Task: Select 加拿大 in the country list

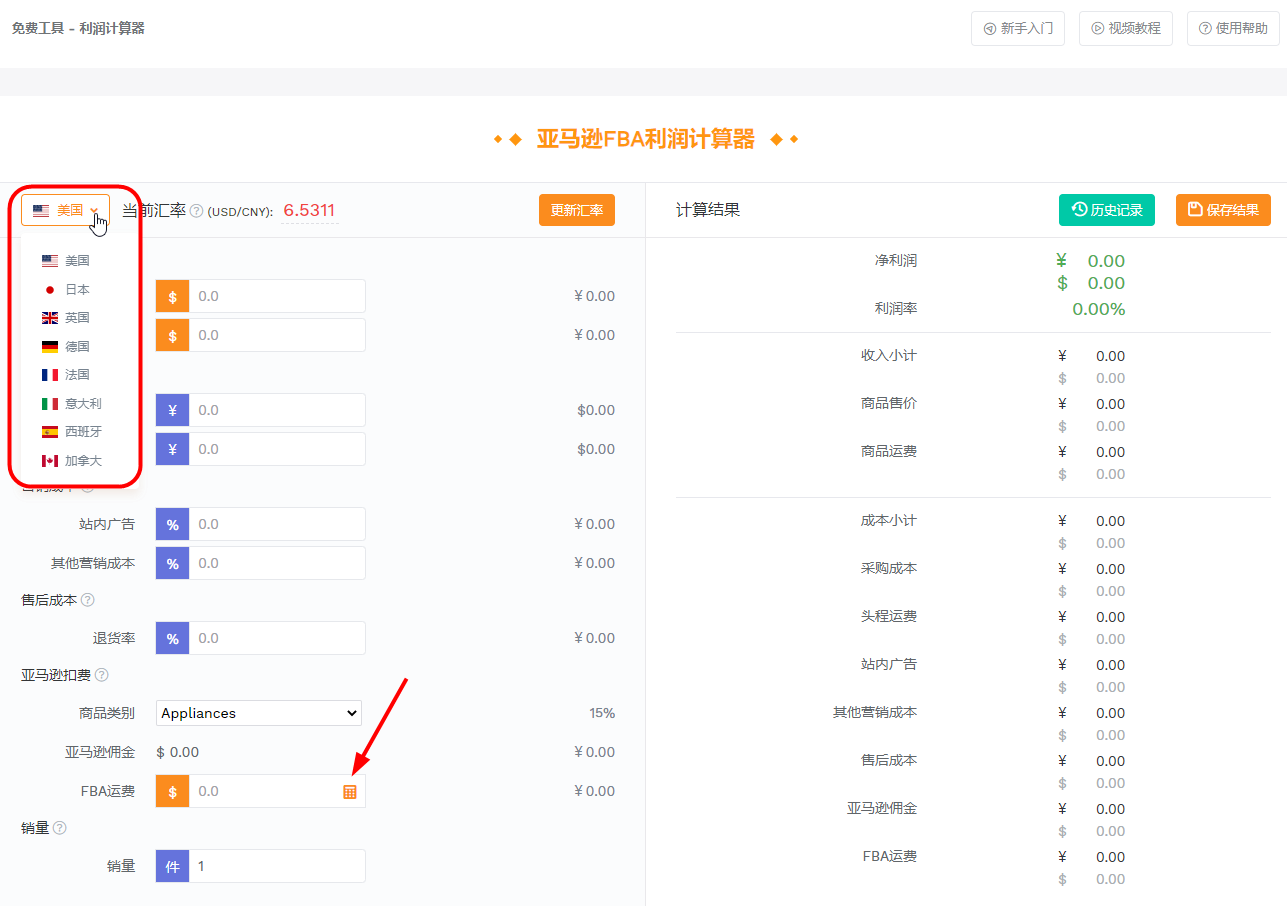Action: coord(71,461)
